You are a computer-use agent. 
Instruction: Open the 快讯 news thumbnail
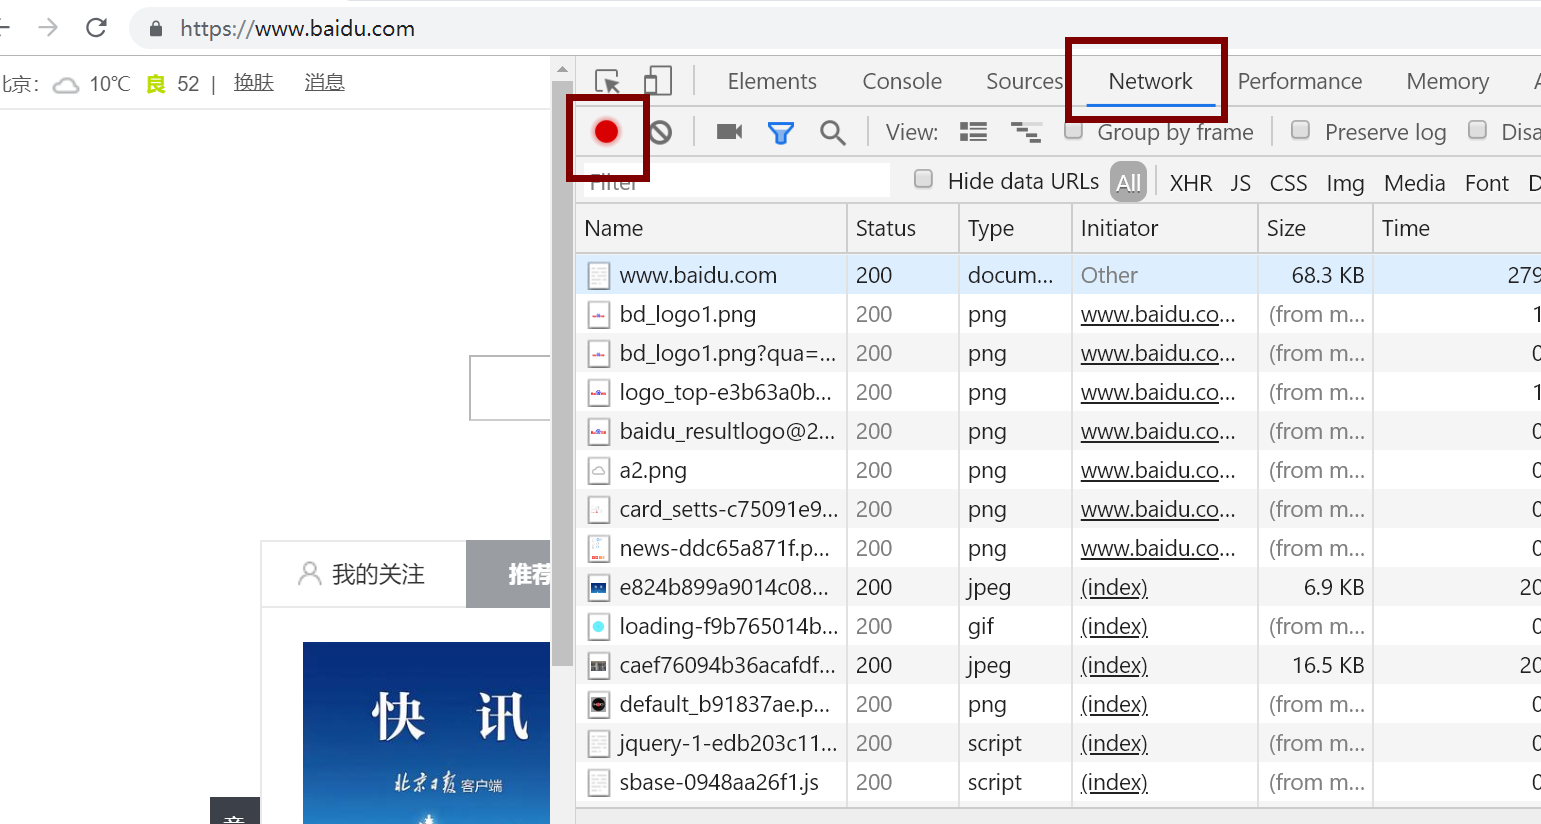tap(426, 733)
